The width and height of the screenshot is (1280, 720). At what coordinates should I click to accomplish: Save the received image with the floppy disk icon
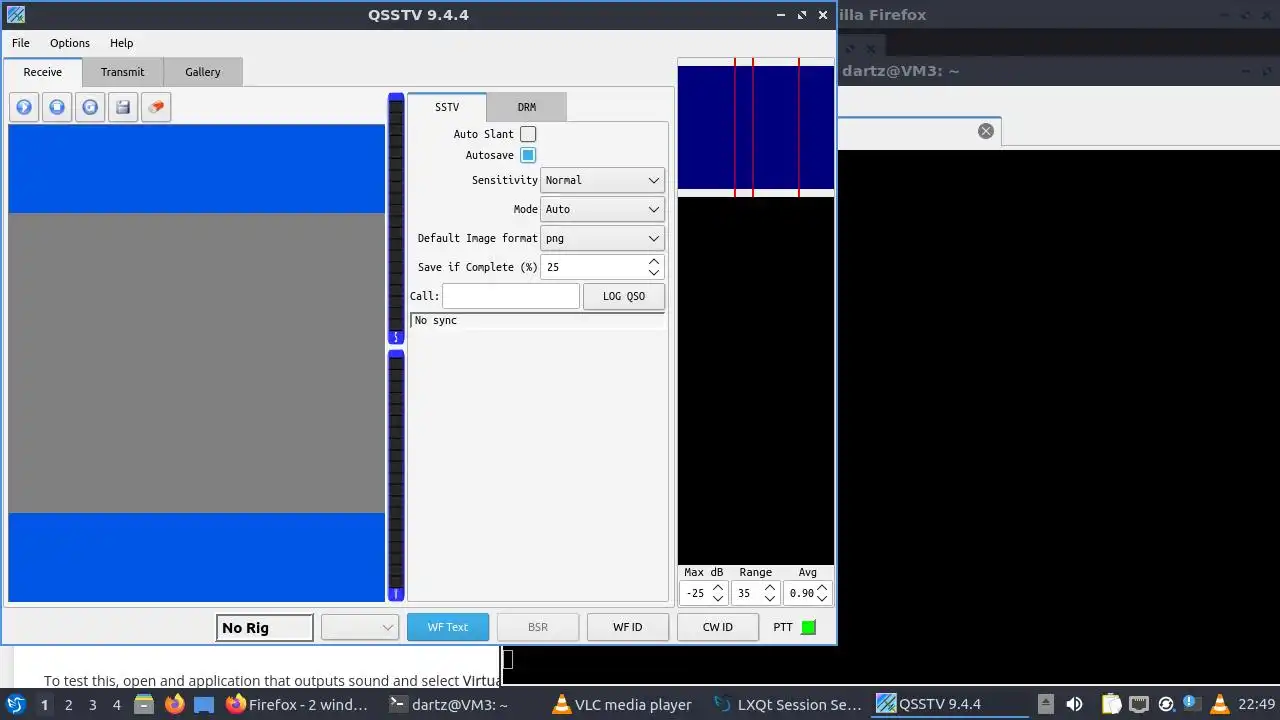coord(123,107)
